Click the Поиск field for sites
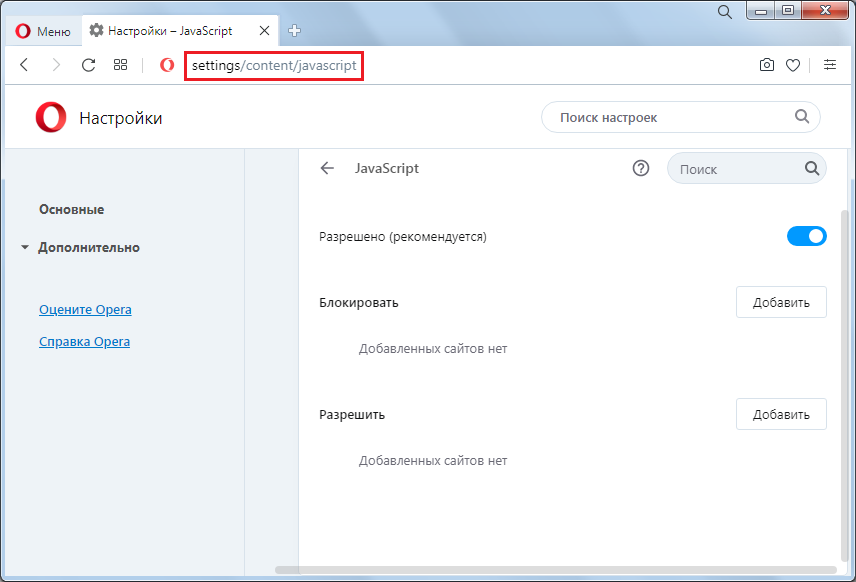This screenshot has width=856, height=582. [746, 169]
